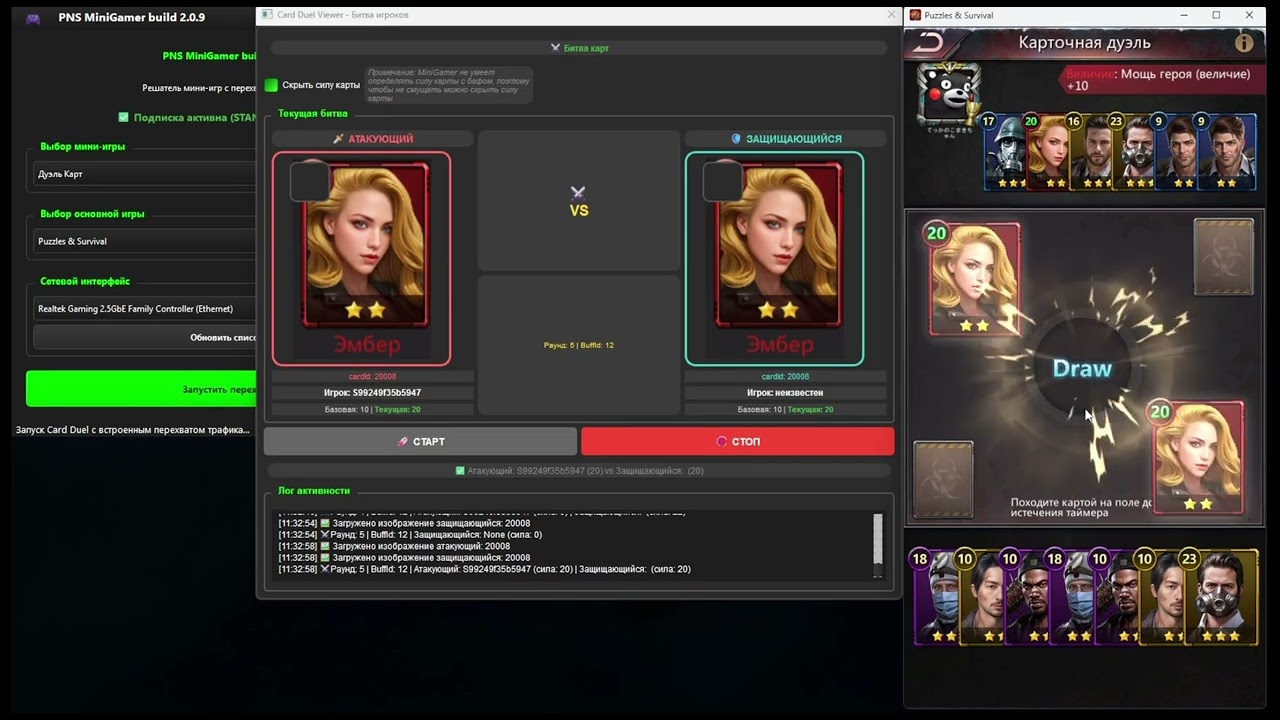This screenshot has height=720, width=1280.
Task: Click the Card Duel Viewer window title icon
Action: (x=266, y=15)
